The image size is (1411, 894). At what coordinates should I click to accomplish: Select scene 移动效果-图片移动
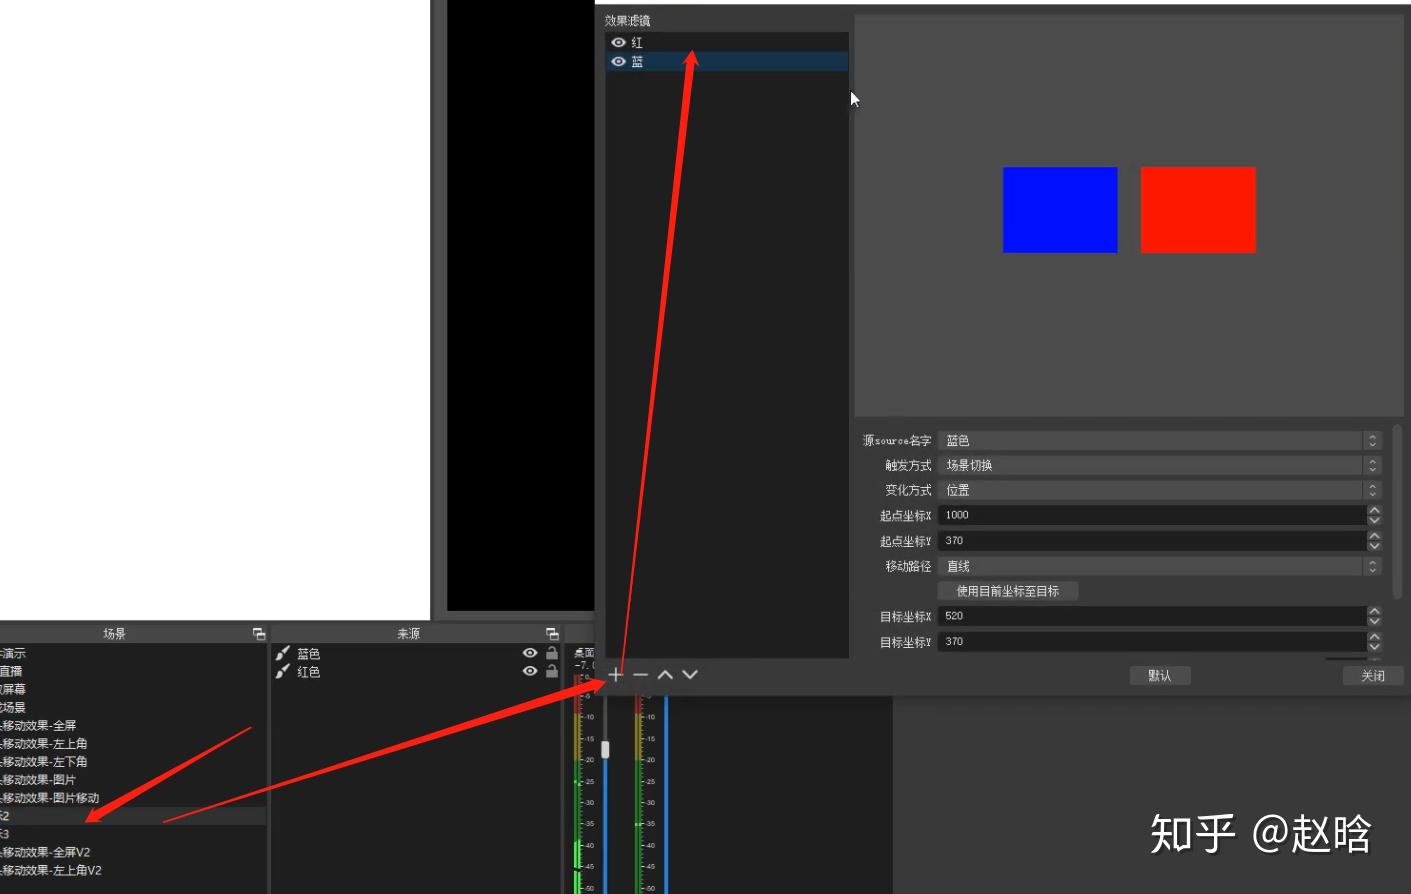point(50,797)
